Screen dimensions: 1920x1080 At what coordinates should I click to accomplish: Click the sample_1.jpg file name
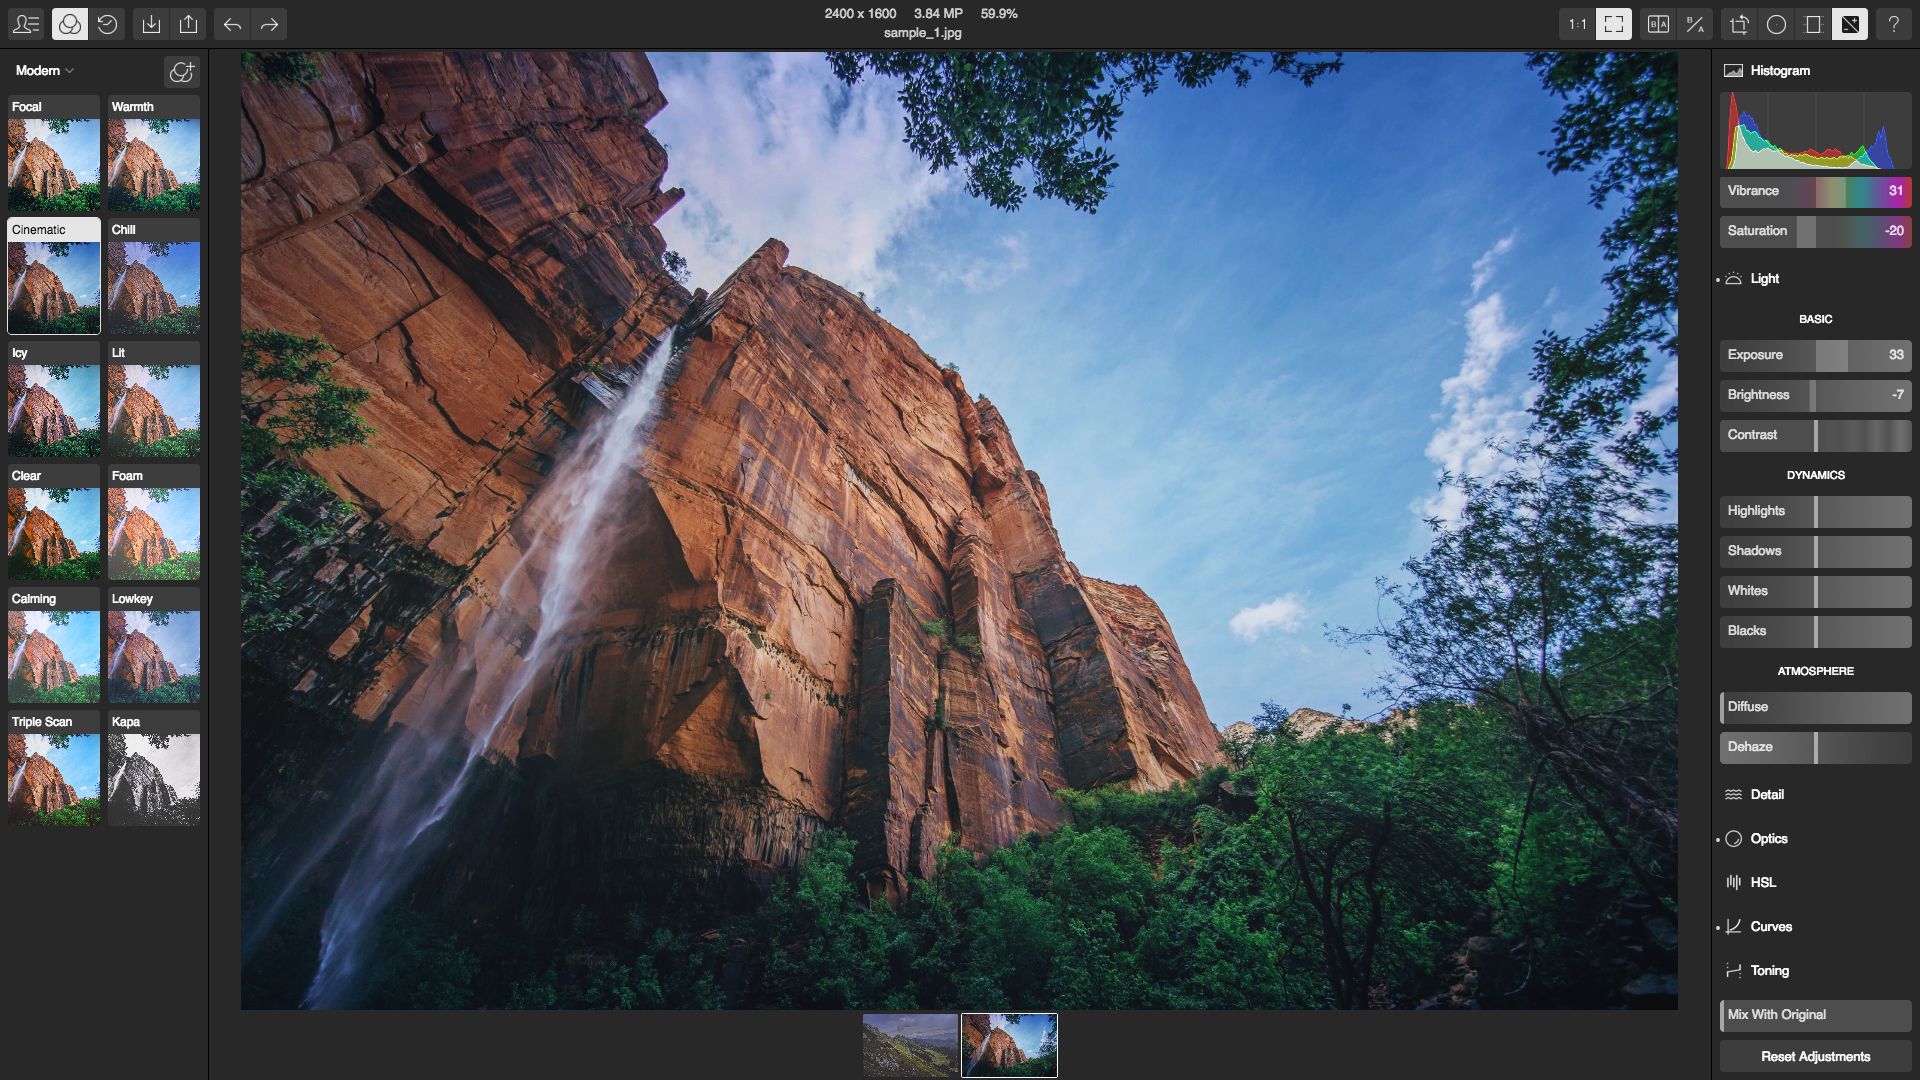point(922,33)
